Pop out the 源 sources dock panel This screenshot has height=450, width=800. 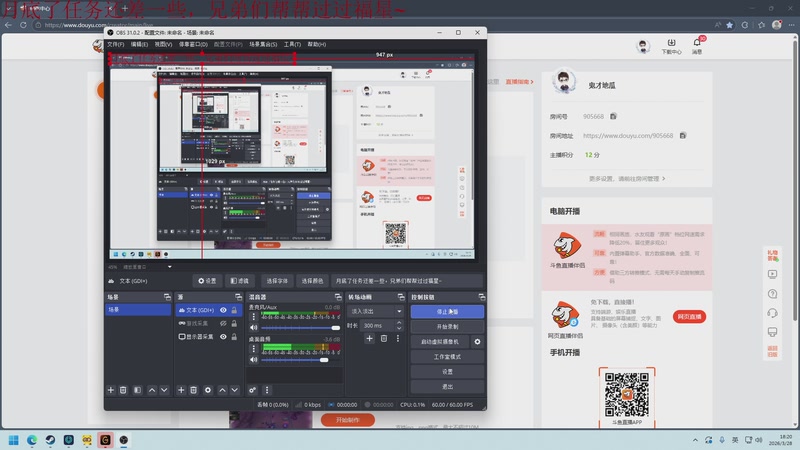(238, 297)
